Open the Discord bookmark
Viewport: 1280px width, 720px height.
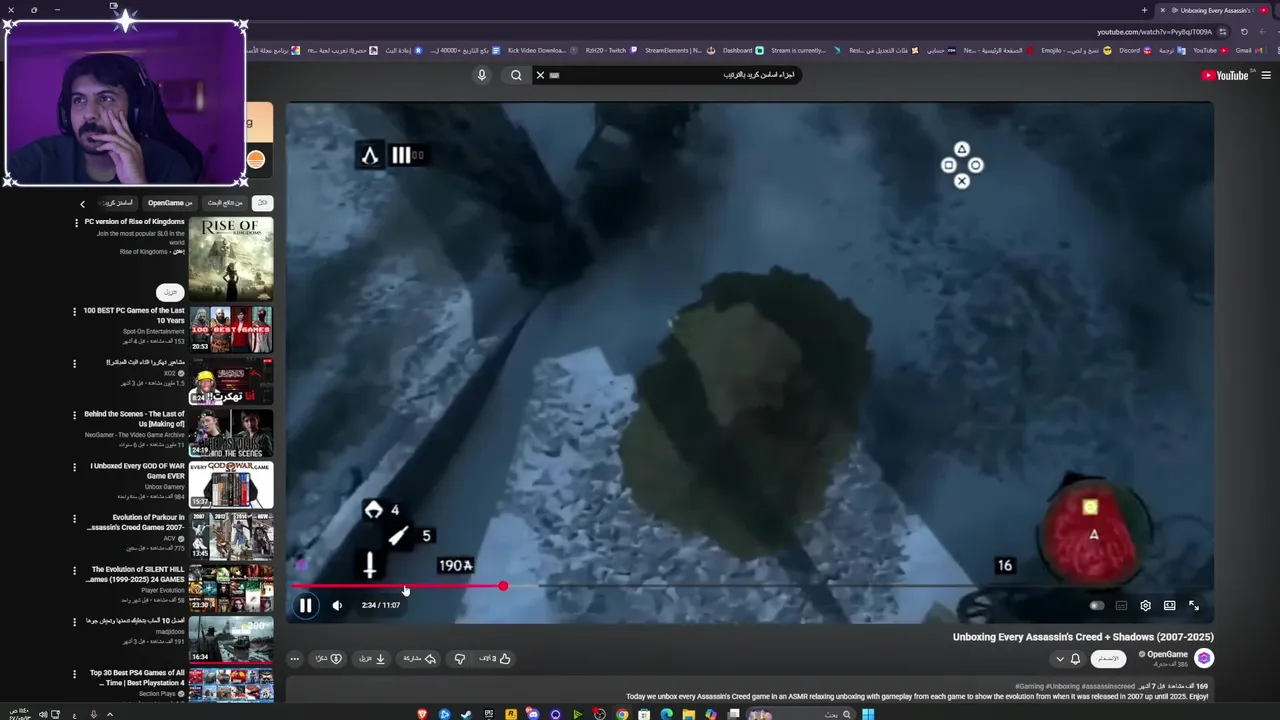pyautogui.click(x=1135, y=50)
